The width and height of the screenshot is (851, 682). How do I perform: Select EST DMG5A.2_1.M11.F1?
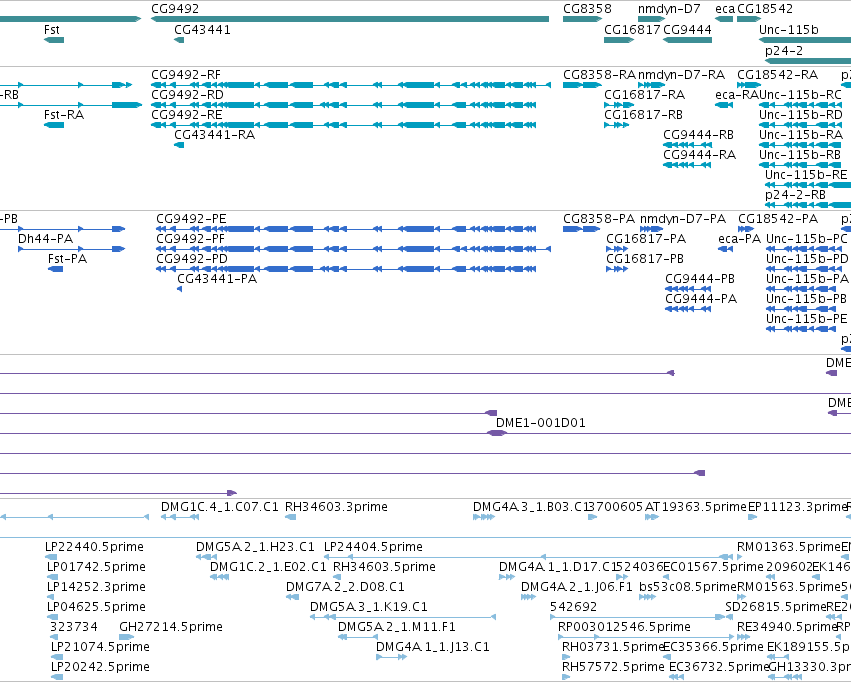[397, 627]
